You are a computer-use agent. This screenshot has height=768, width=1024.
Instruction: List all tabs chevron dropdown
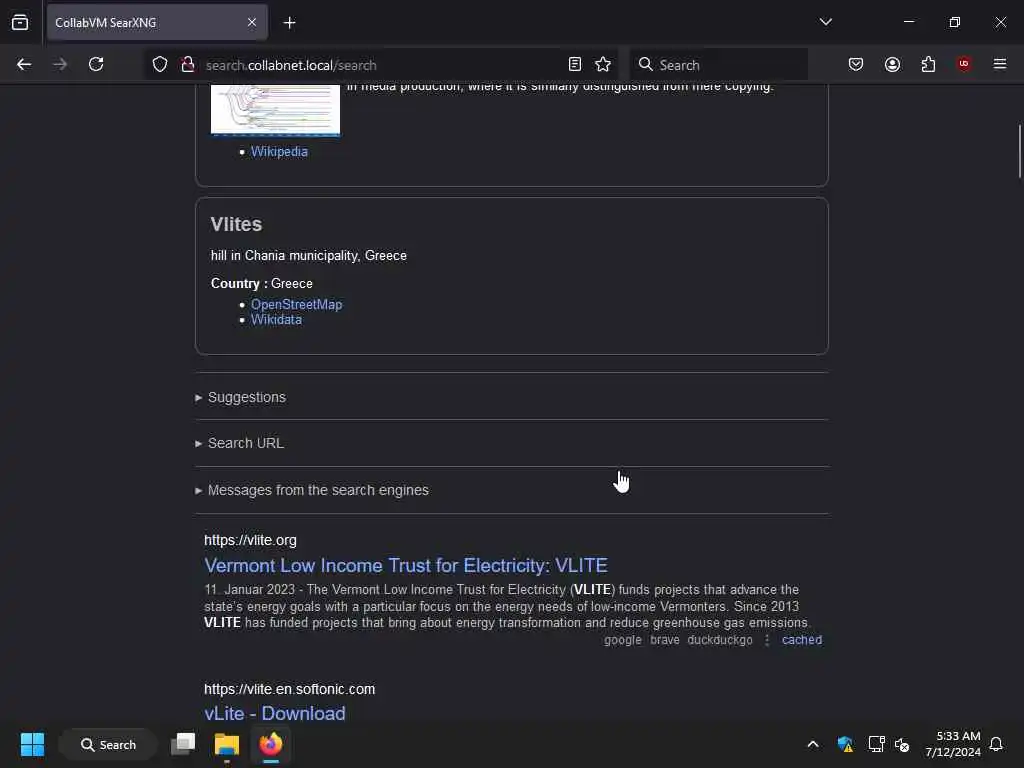[825, 22]
